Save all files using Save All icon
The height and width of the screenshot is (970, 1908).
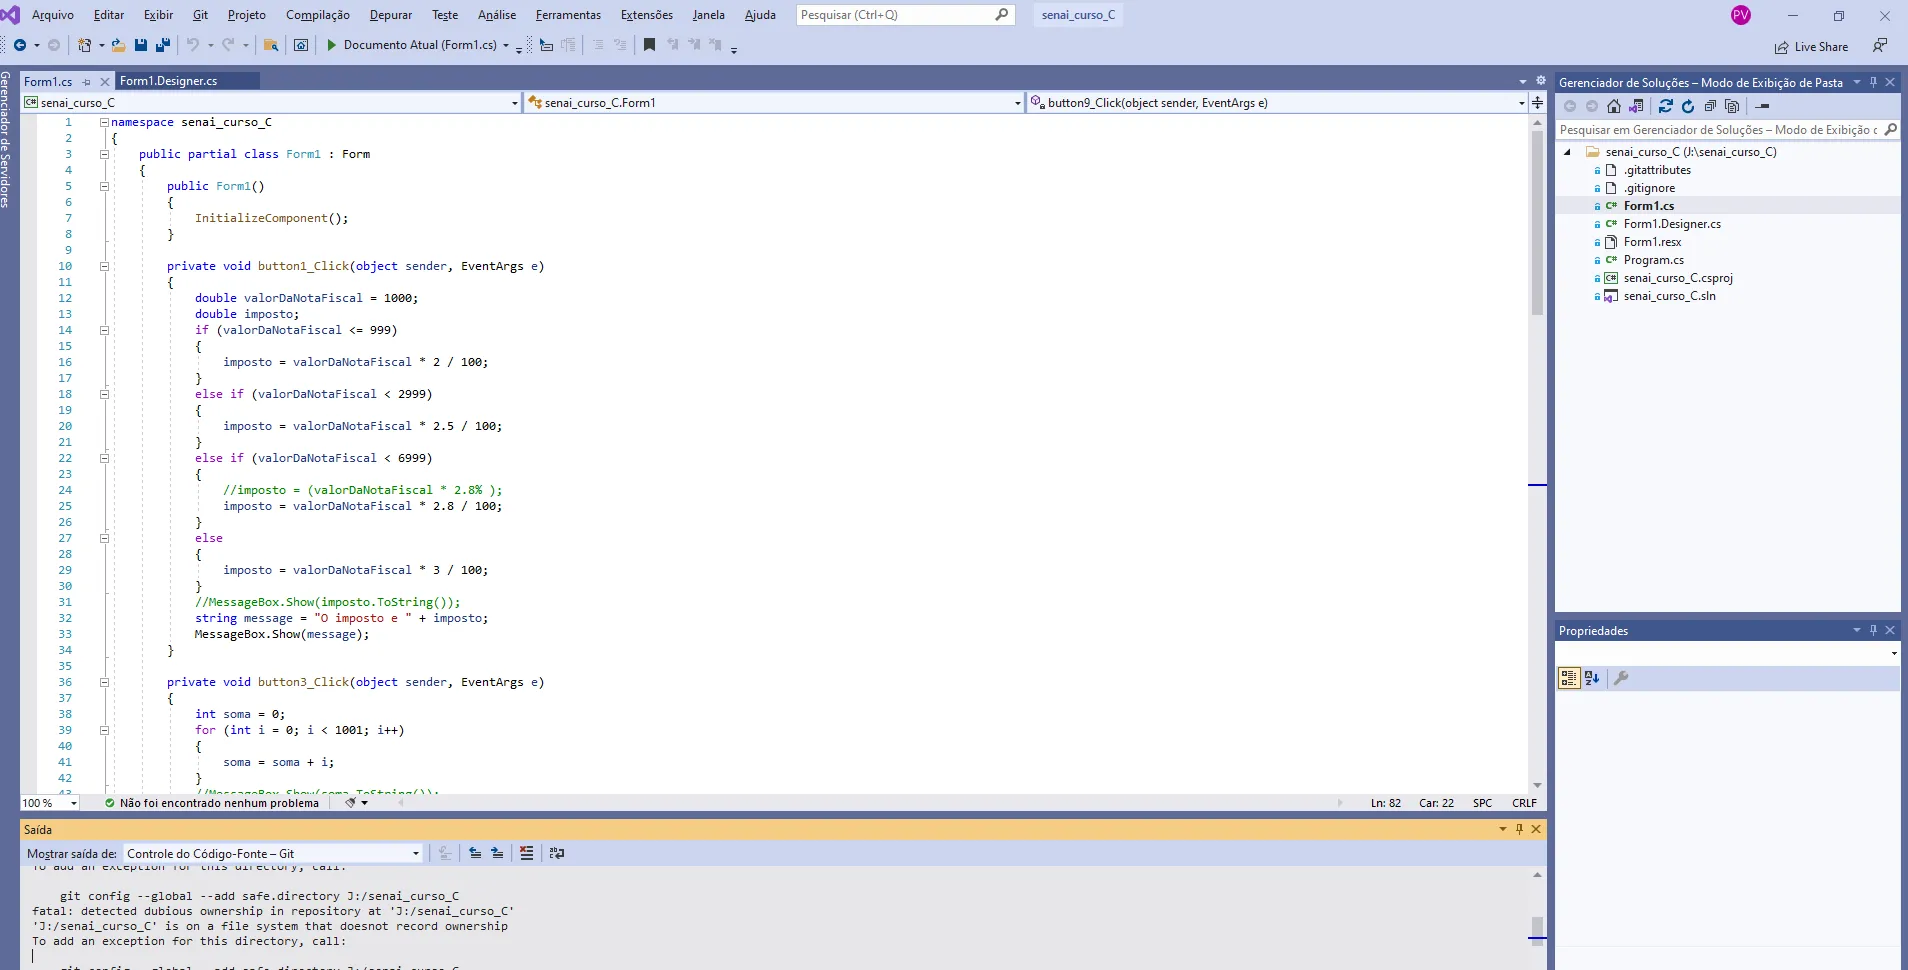161,45
